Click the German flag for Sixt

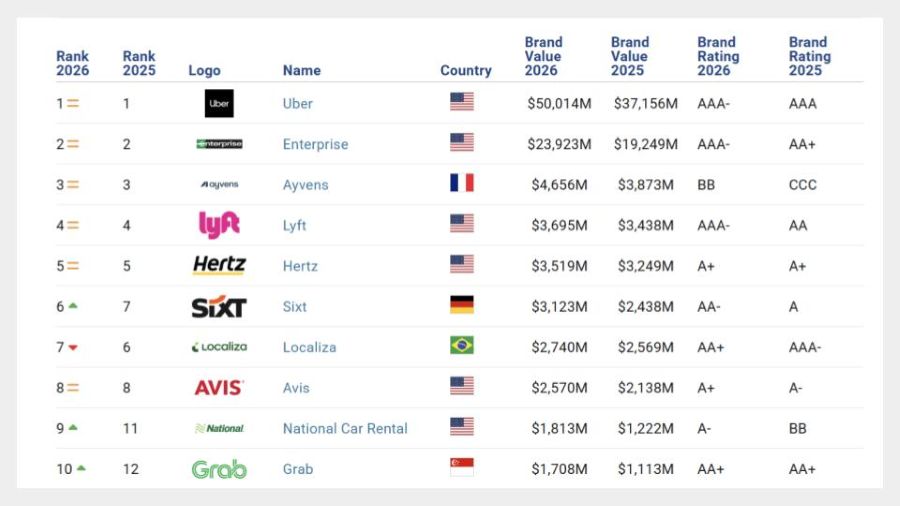tap(461, 306)
